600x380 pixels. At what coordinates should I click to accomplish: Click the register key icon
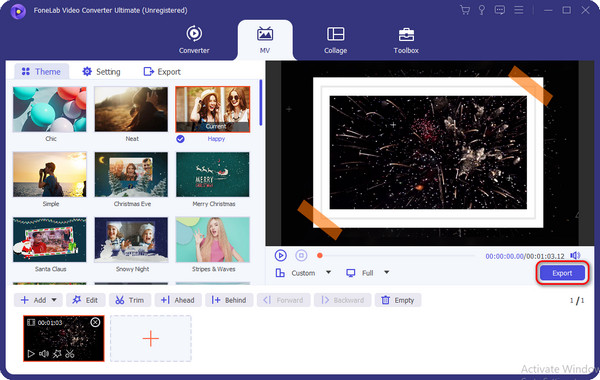point(482,10)
